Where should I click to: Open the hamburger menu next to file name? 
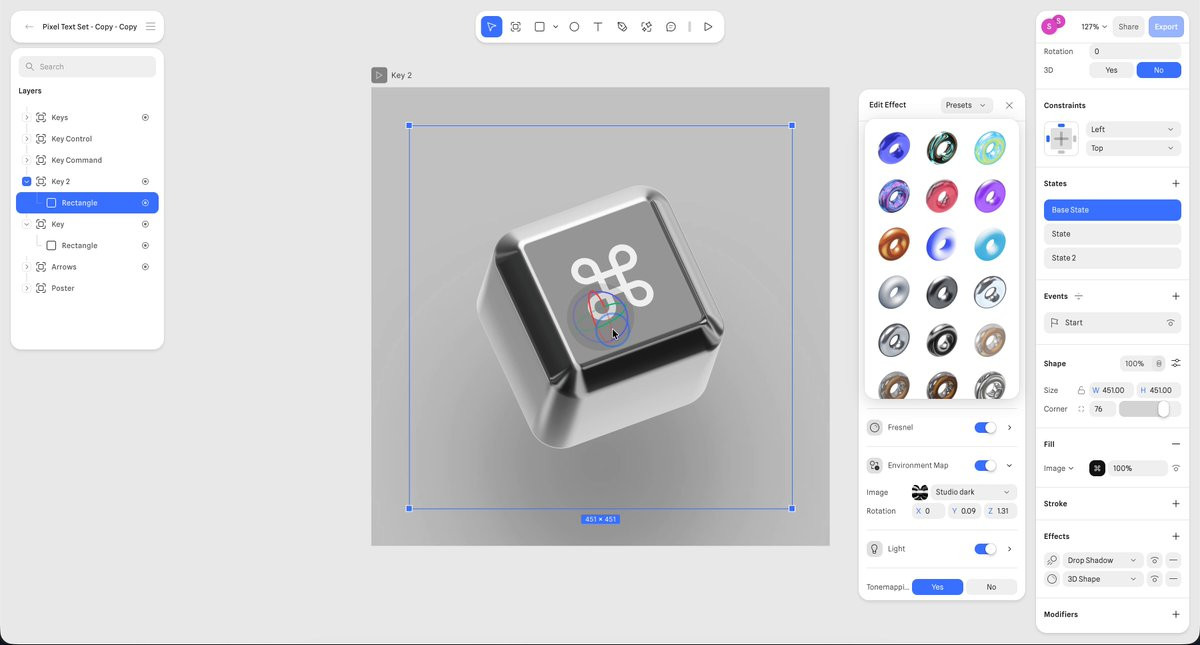click(x=150, y=27)
